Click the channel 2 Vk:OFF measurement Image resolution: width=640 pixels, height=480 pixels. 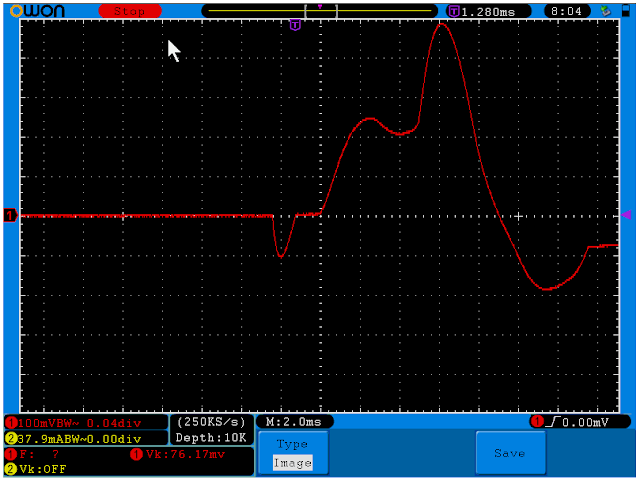click(43, 469)
